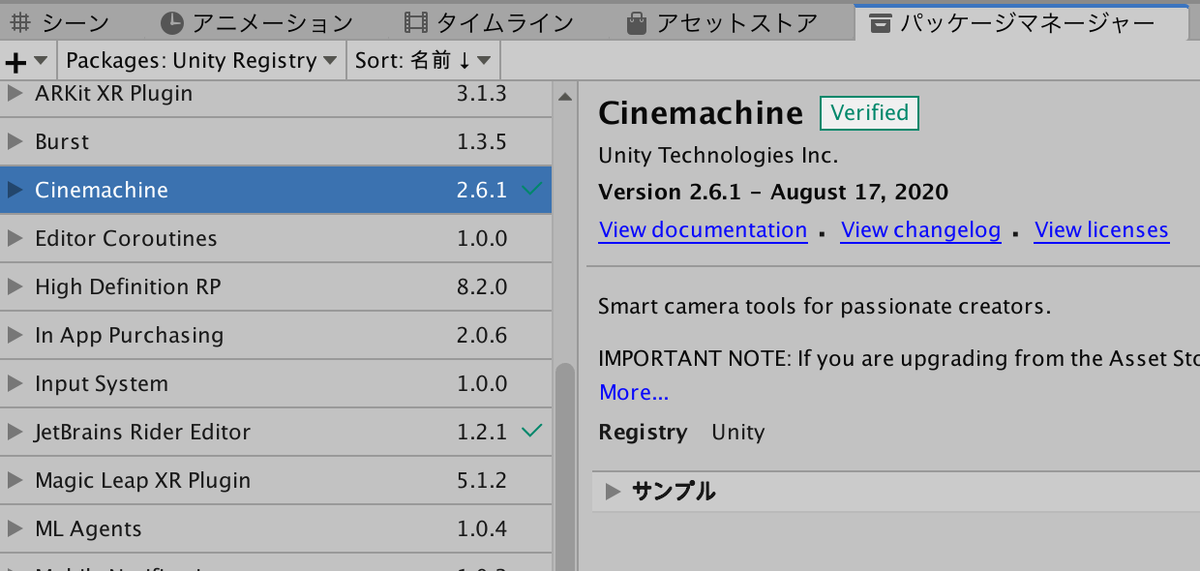Click the アニメーション tab clock icon
Viewport: 1200px width, 571px height.
pyautogui.click(x=172, y=22)
